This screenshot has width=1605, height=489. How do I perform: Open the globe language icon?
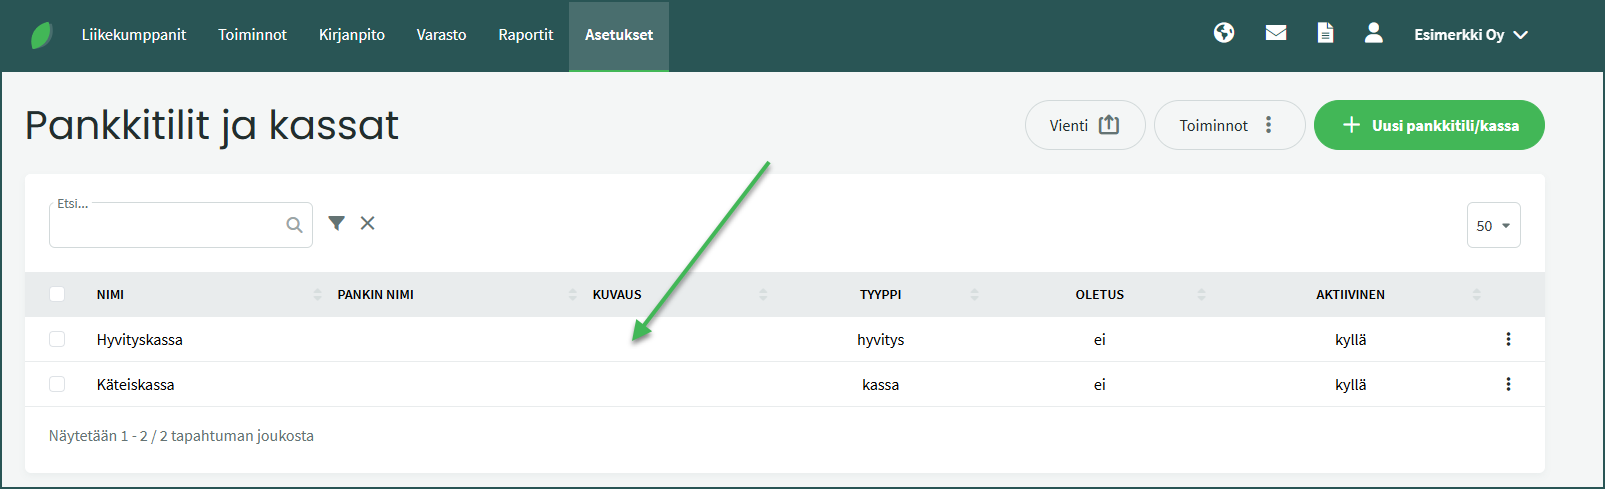(1224, 33)
